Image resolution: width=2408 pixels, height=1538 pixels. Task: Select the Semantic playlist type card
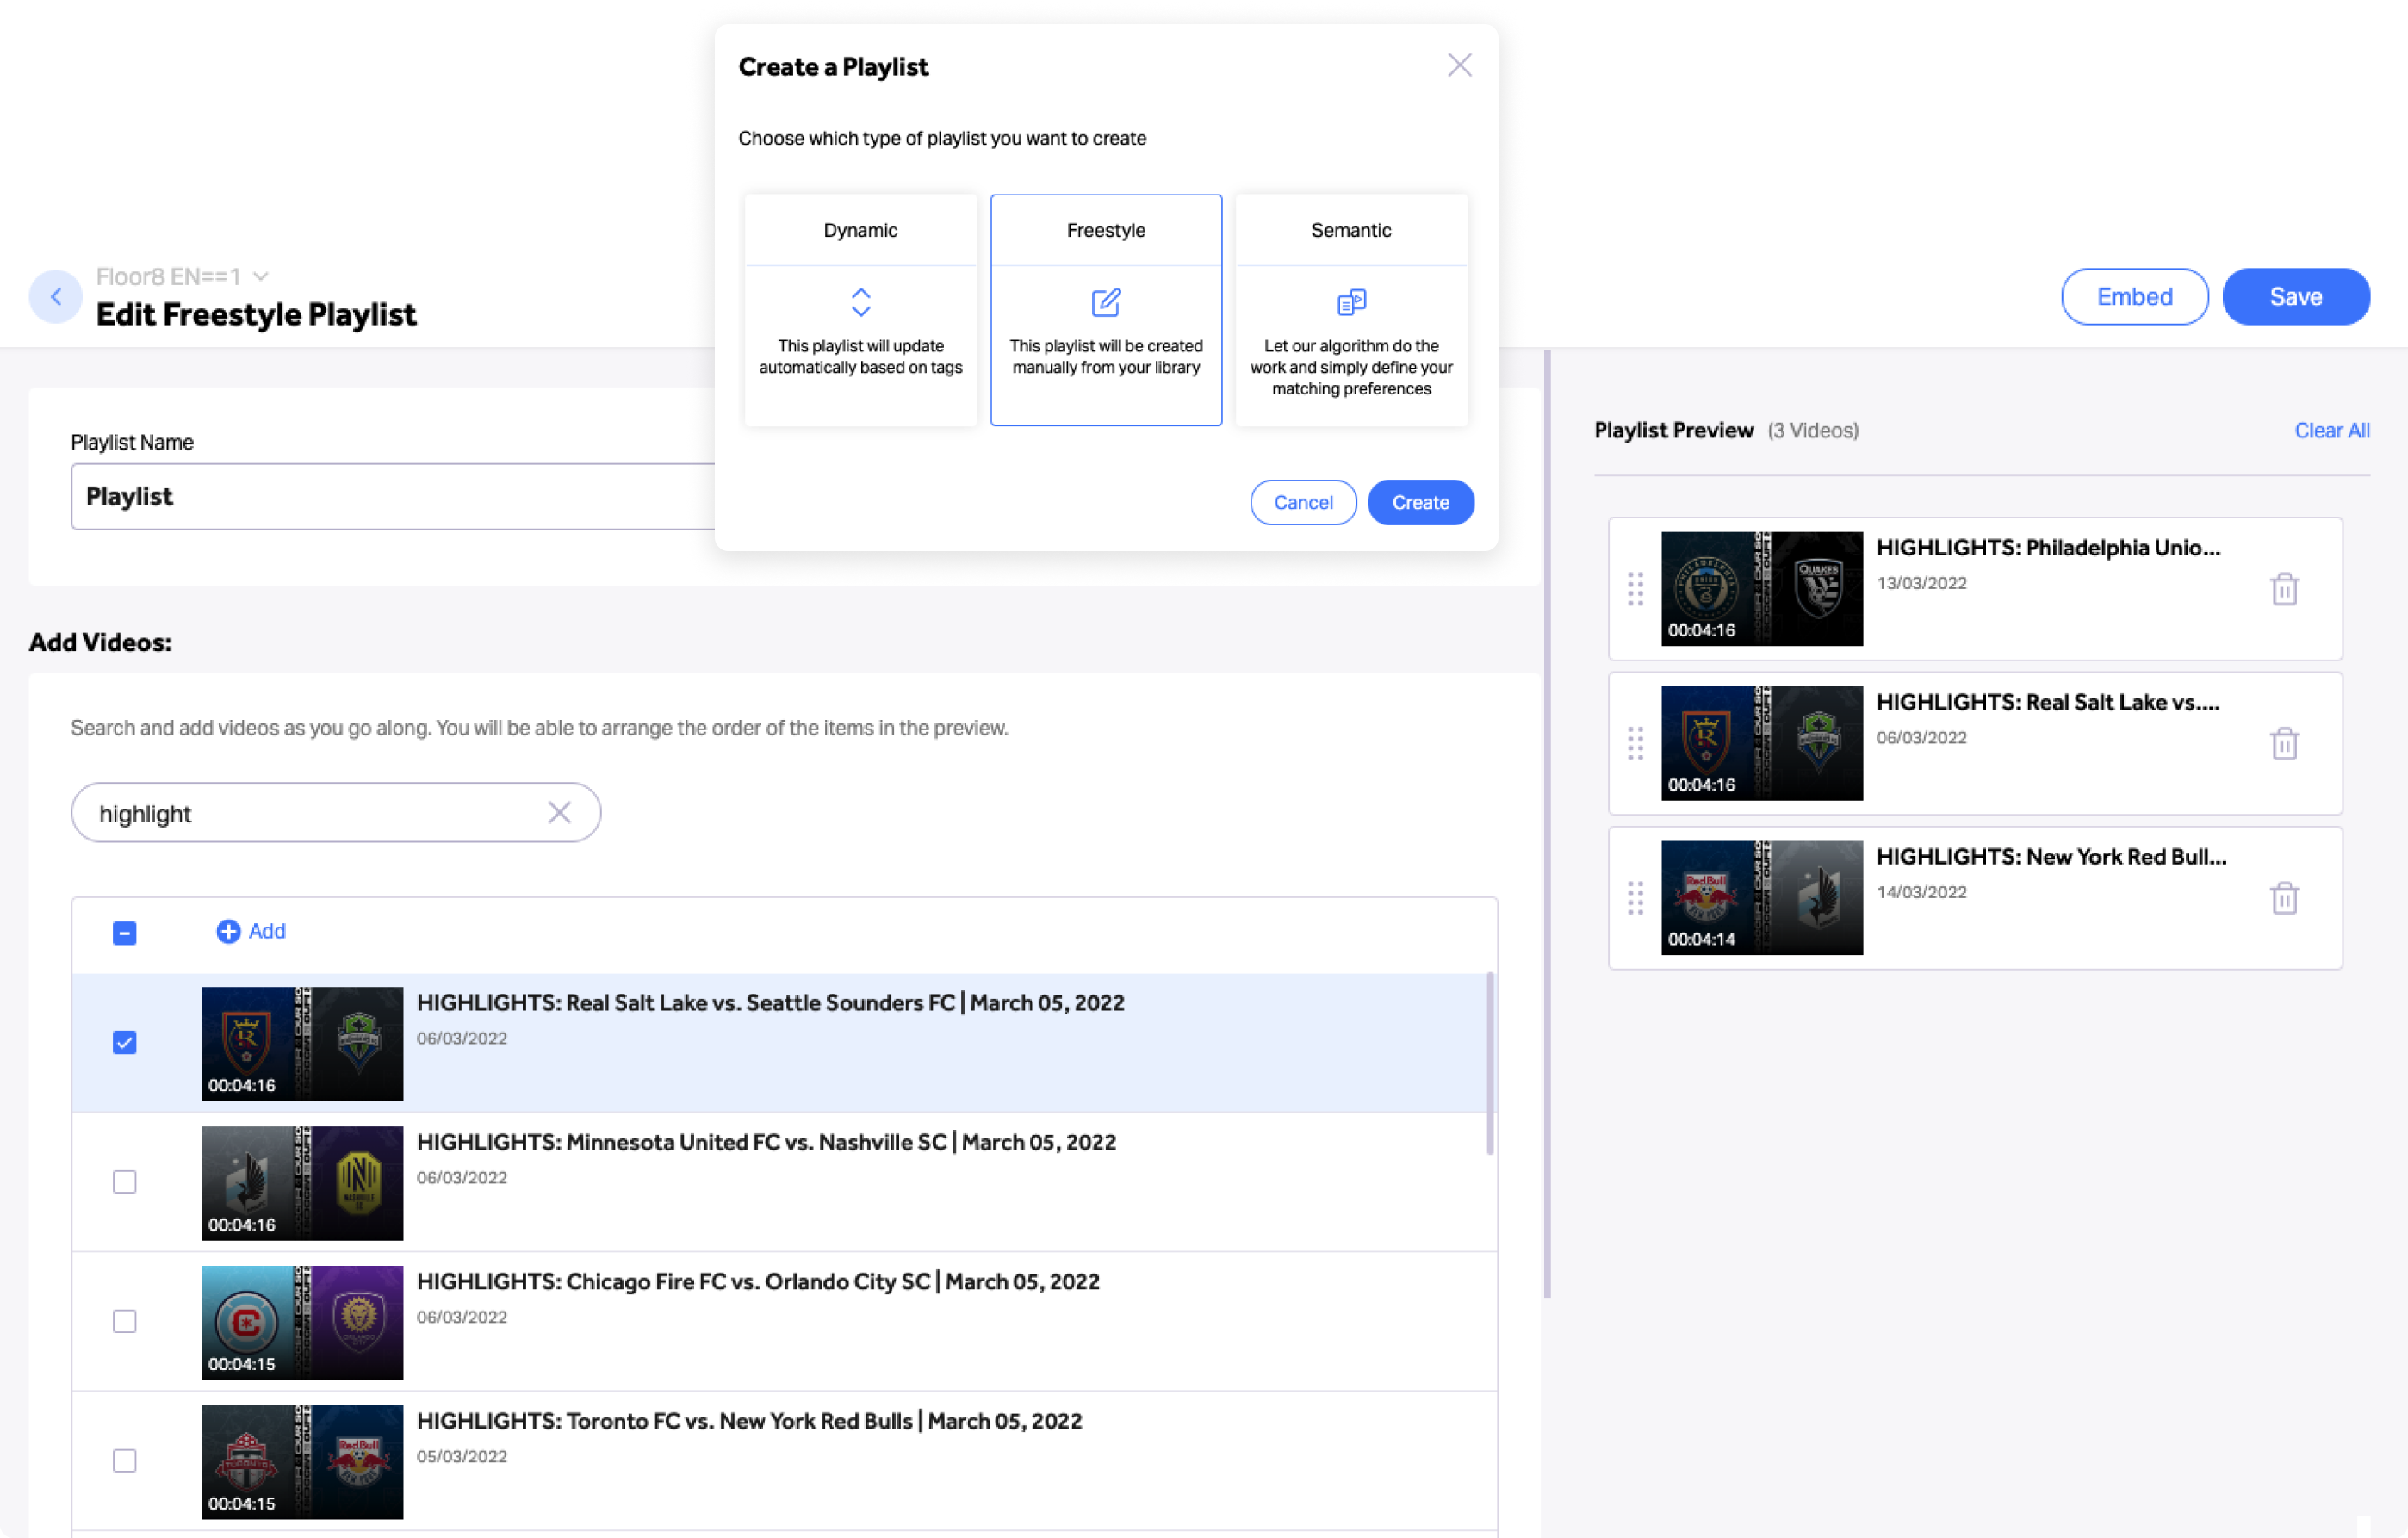coord(1351,310)
